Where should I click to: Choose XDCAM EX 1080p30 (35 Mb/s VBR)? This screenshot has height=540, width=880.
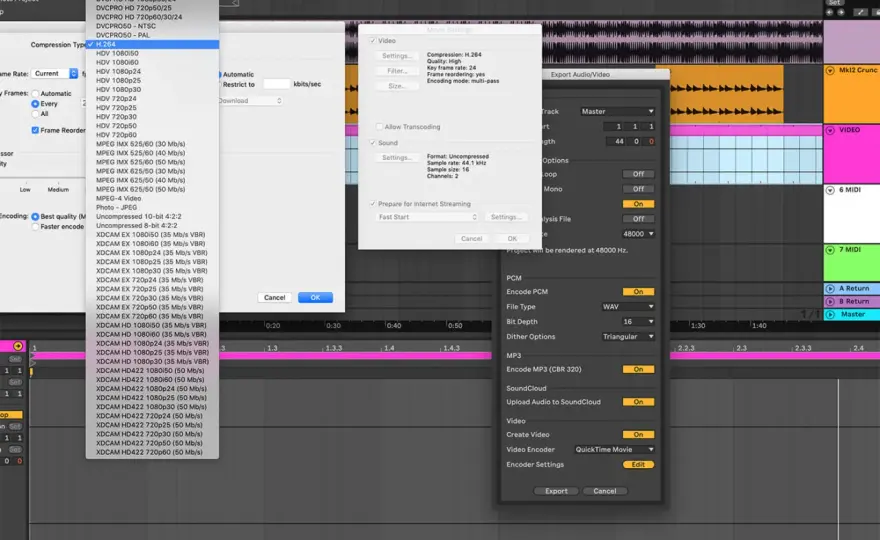[152, 271]
